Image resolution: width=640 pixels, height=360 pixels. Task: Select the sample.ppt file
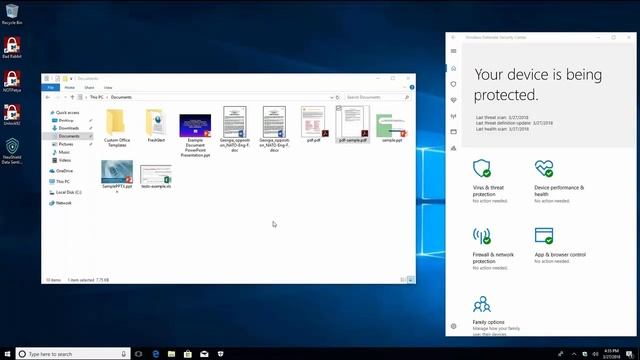tap(392, 128)
